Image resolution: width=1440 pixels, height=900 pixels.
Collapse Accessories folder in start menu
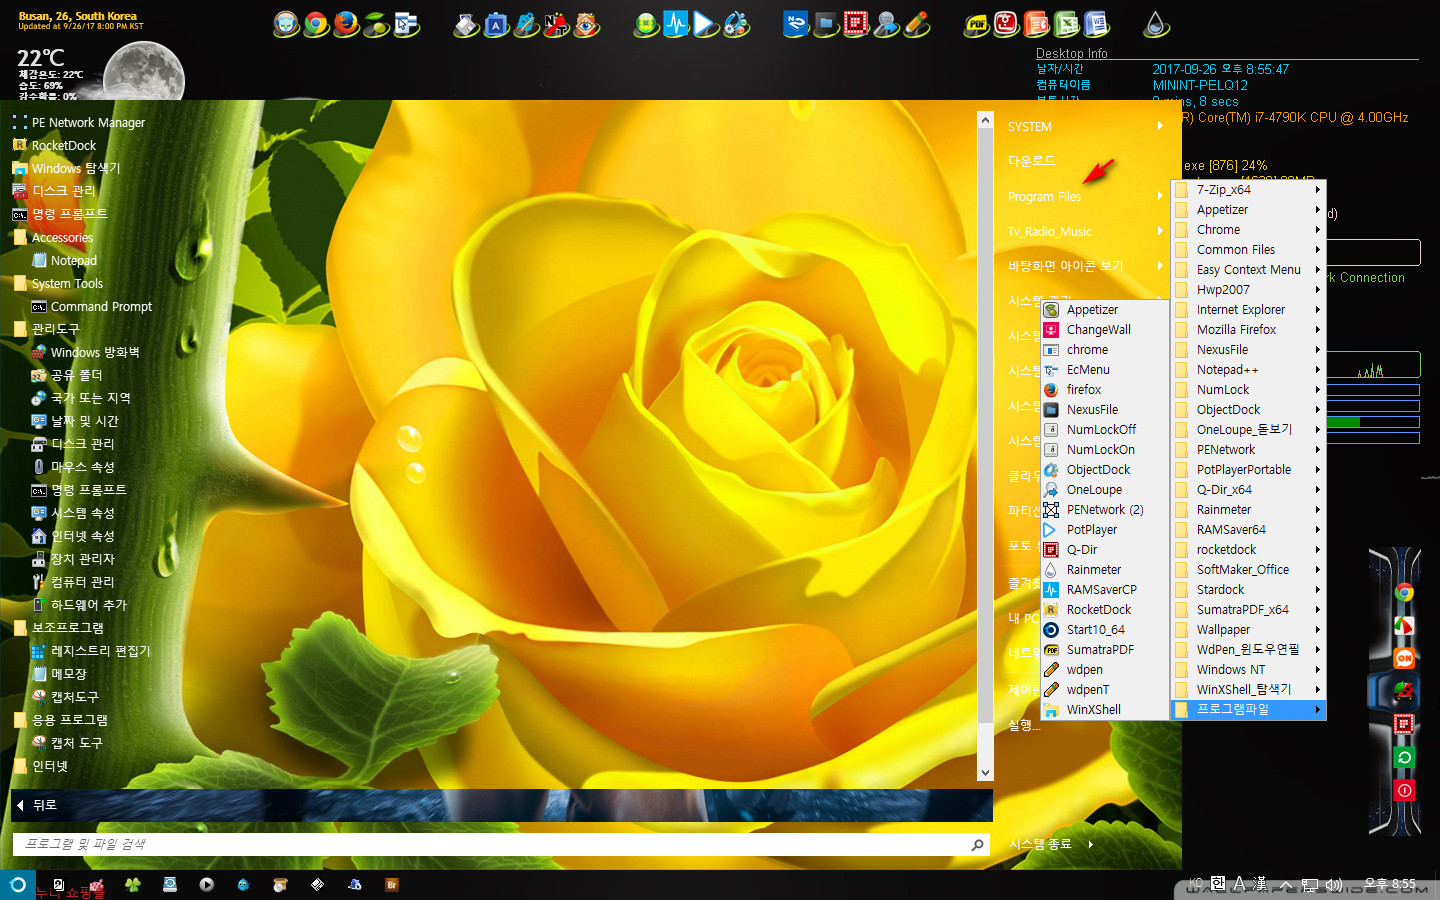62,238
